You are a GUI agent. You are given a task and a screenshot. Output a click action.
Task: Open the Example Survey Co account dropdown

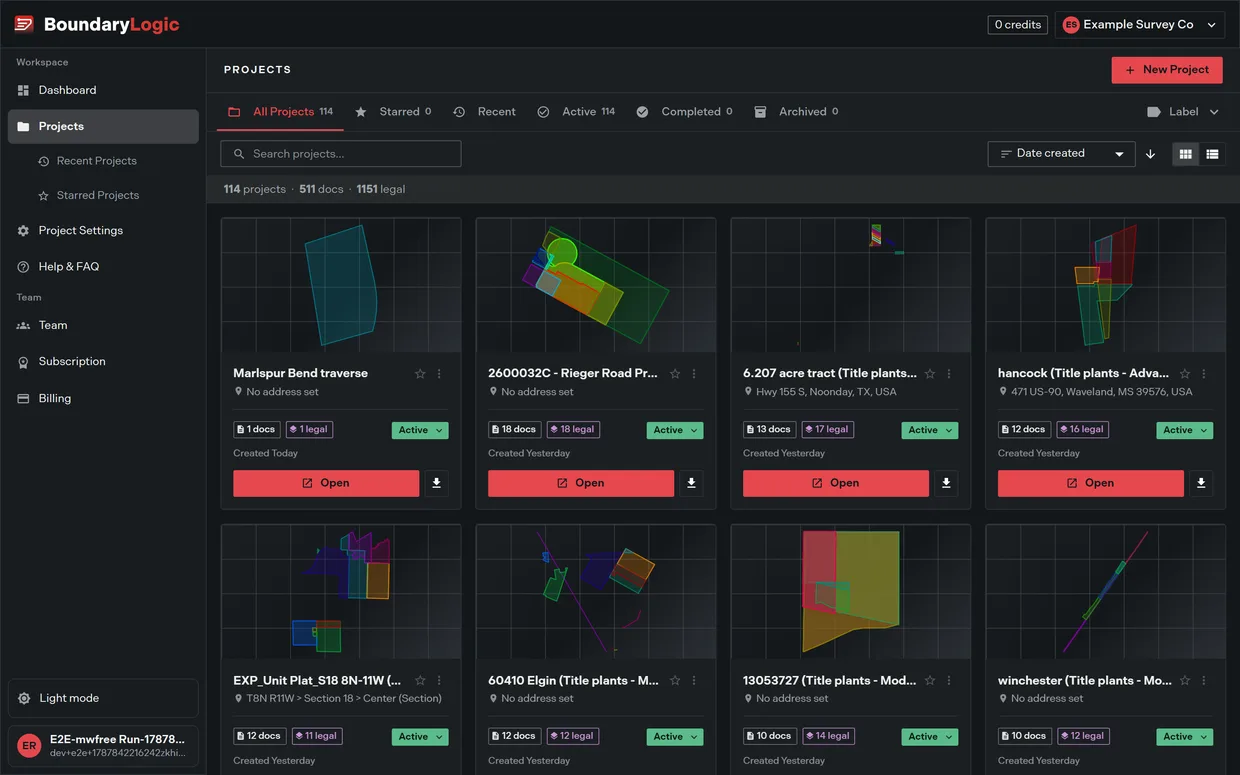coord(1140,25)
